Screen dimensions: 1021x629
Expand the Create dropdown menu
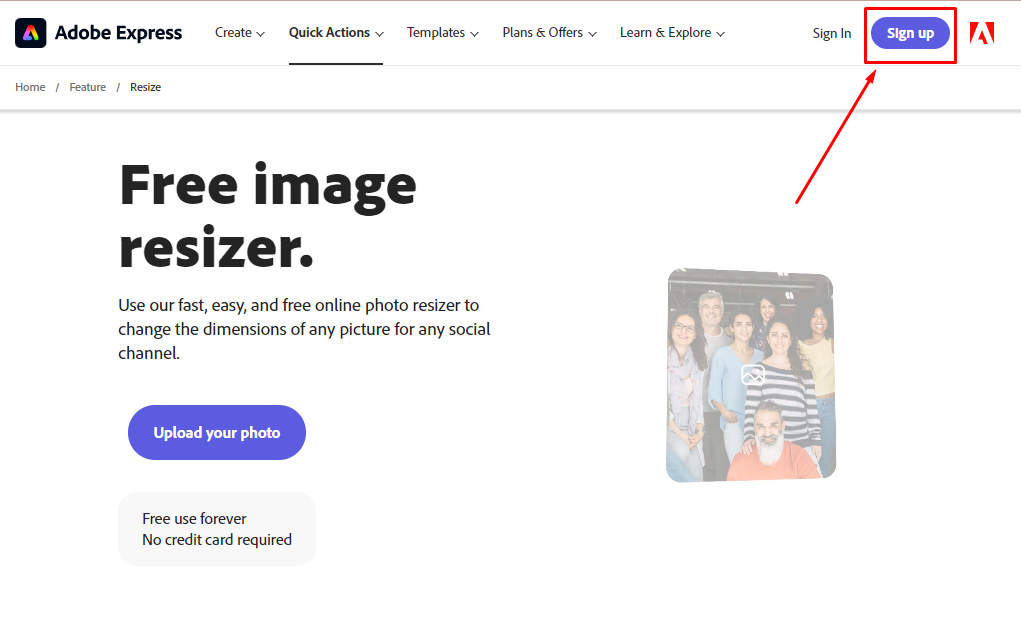[239, 32]
